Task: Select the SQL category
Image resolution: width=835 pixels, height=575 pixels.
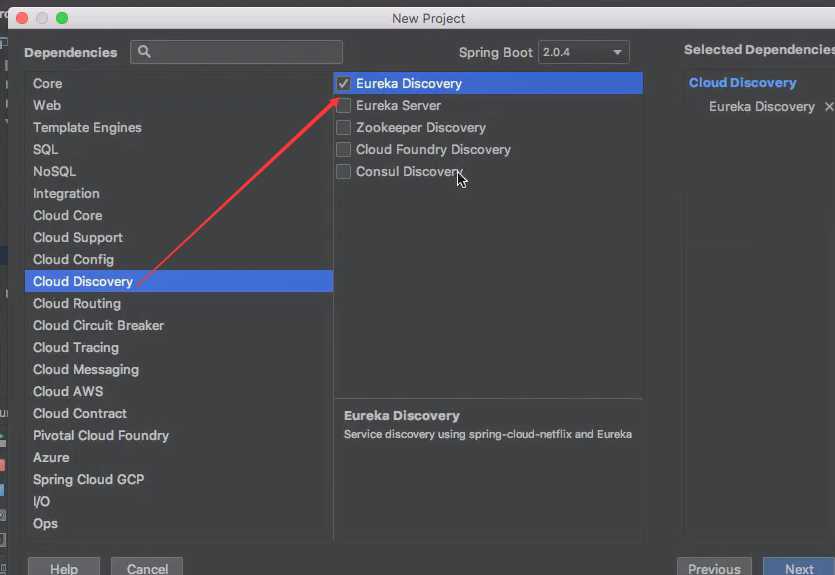Action: click(x=178, y=150)
